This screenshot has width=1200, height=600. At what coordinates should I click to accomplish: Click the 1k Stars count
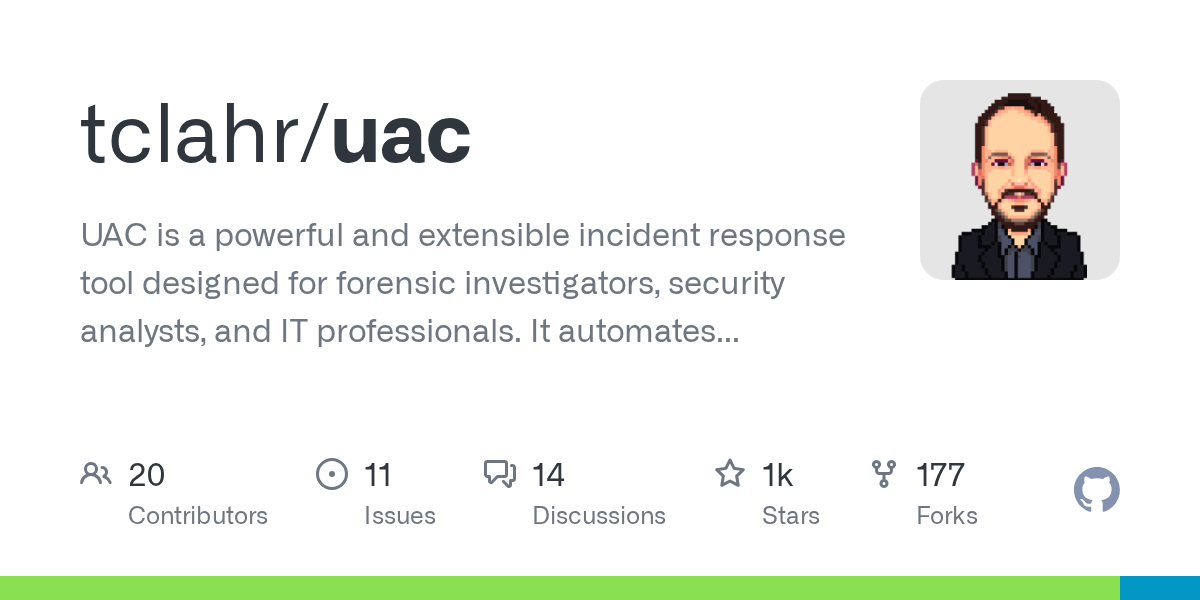(x=778, y=474)
